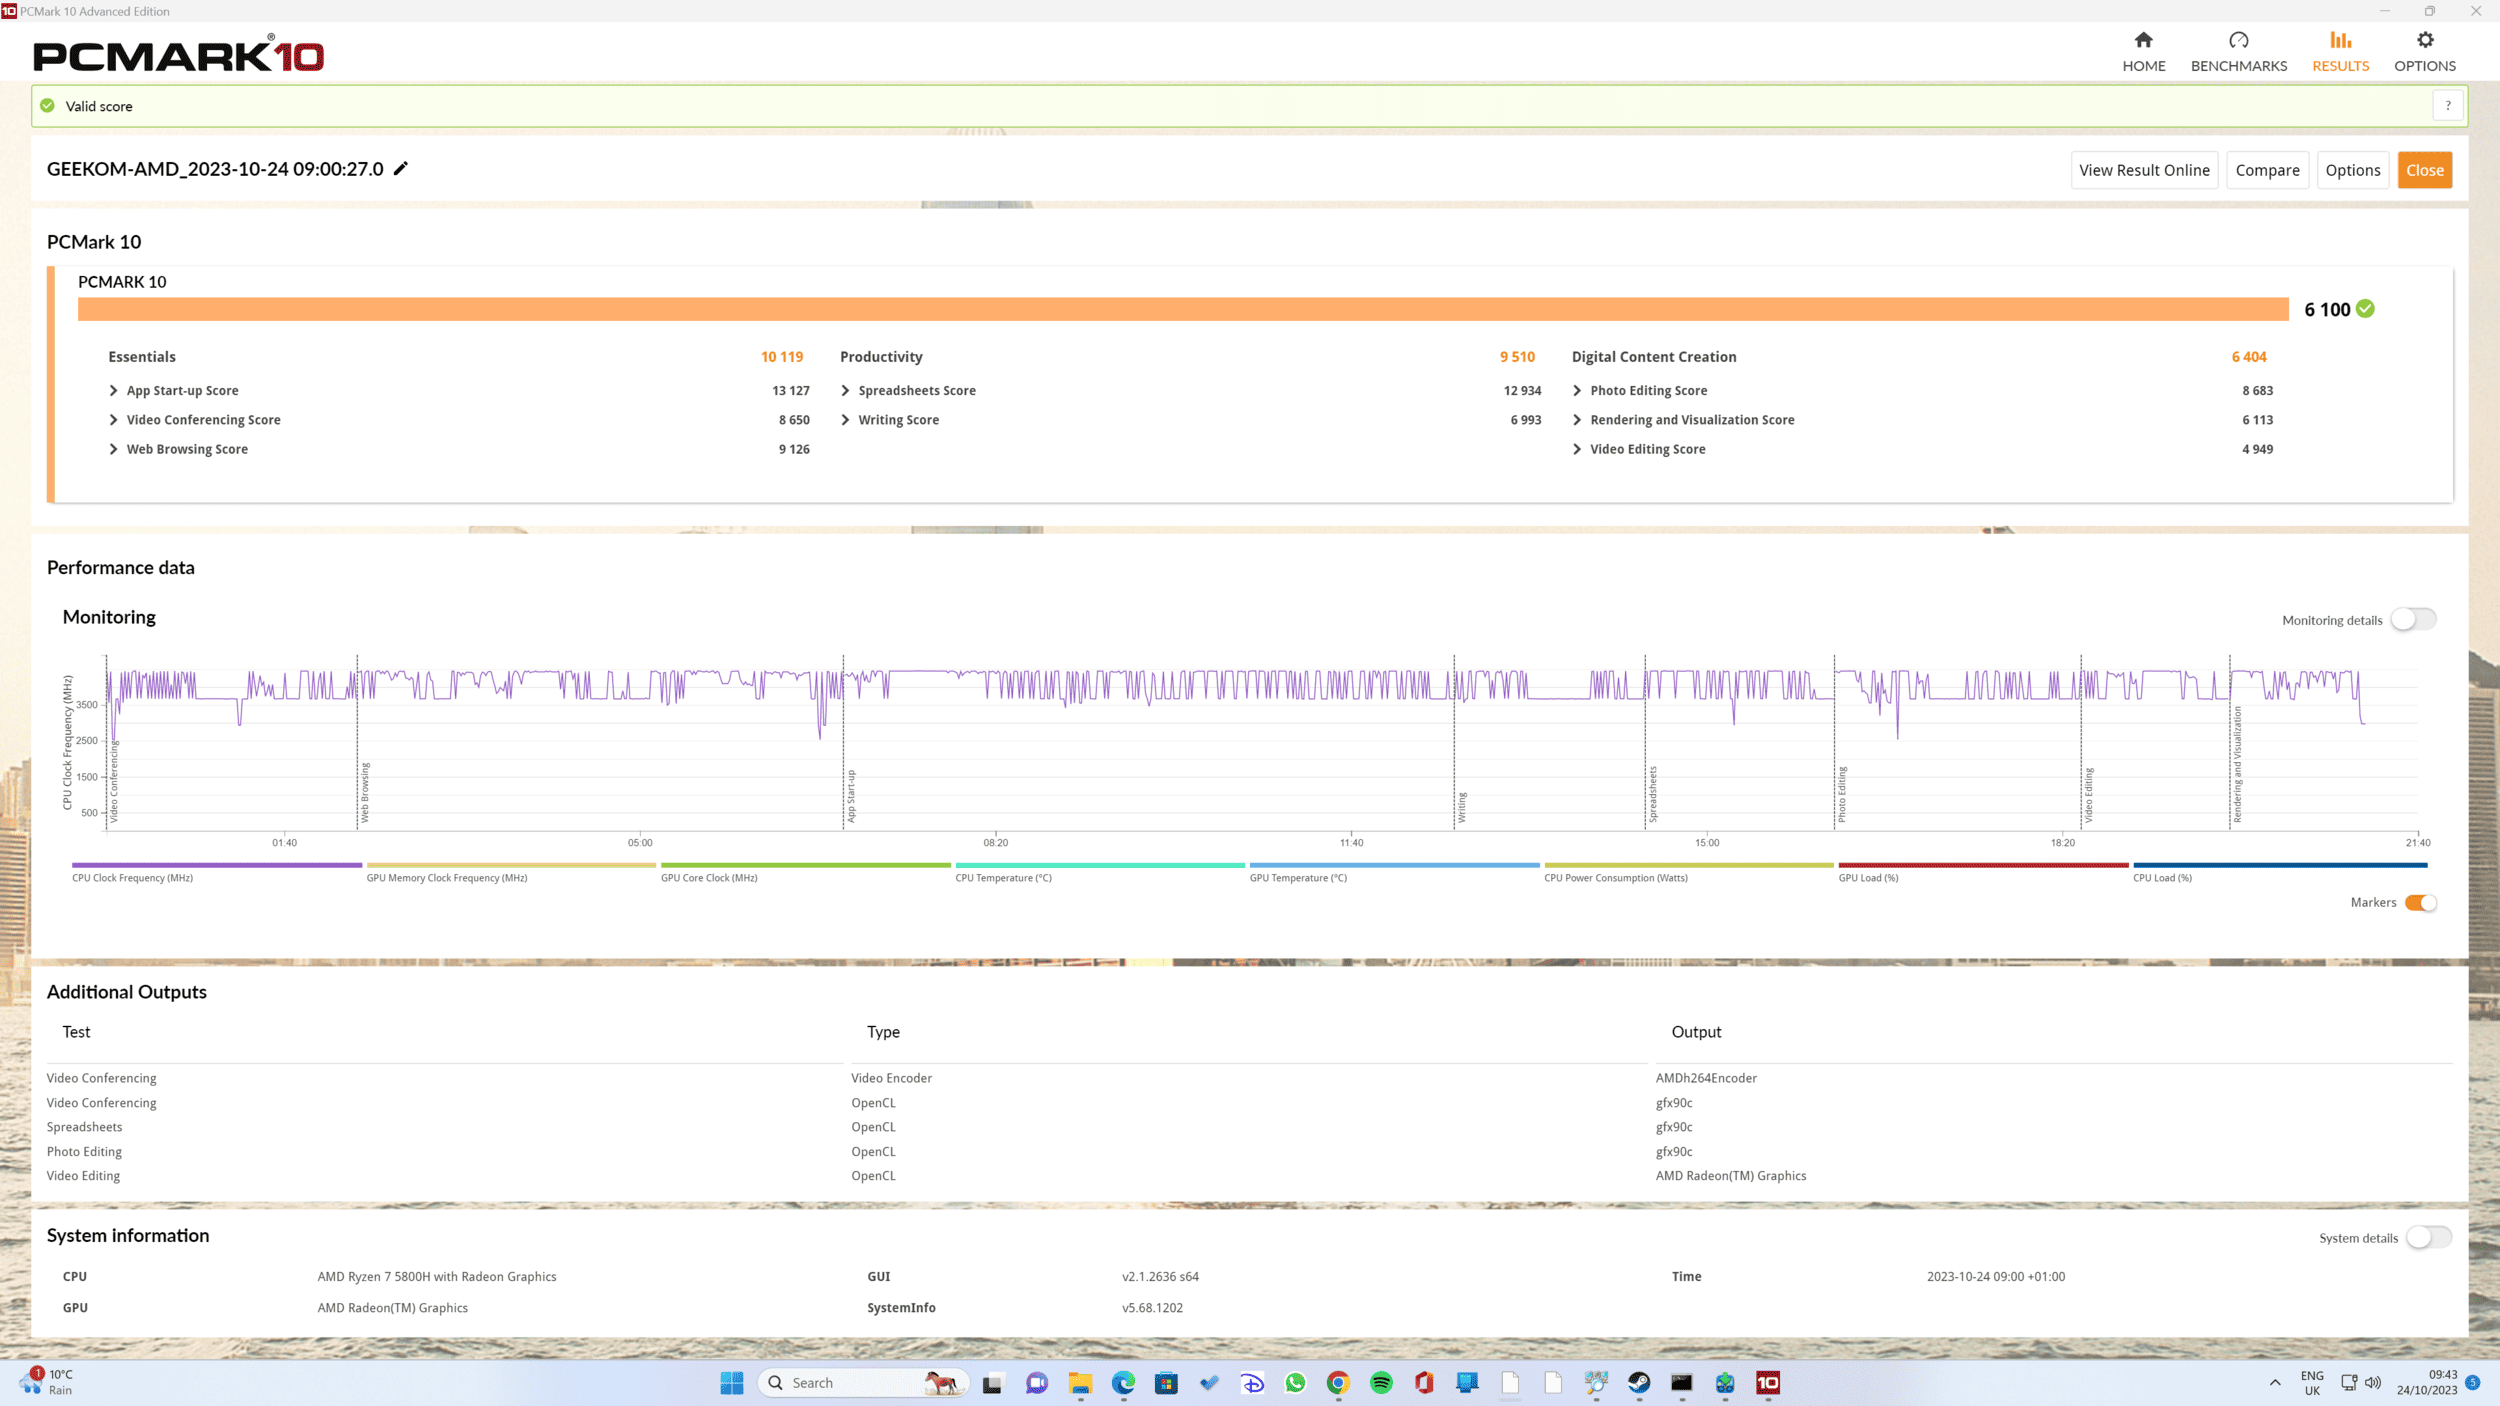Enable the Monitoring details toggle
Screen dimensions: 2500x1406
pos(2413,620)
